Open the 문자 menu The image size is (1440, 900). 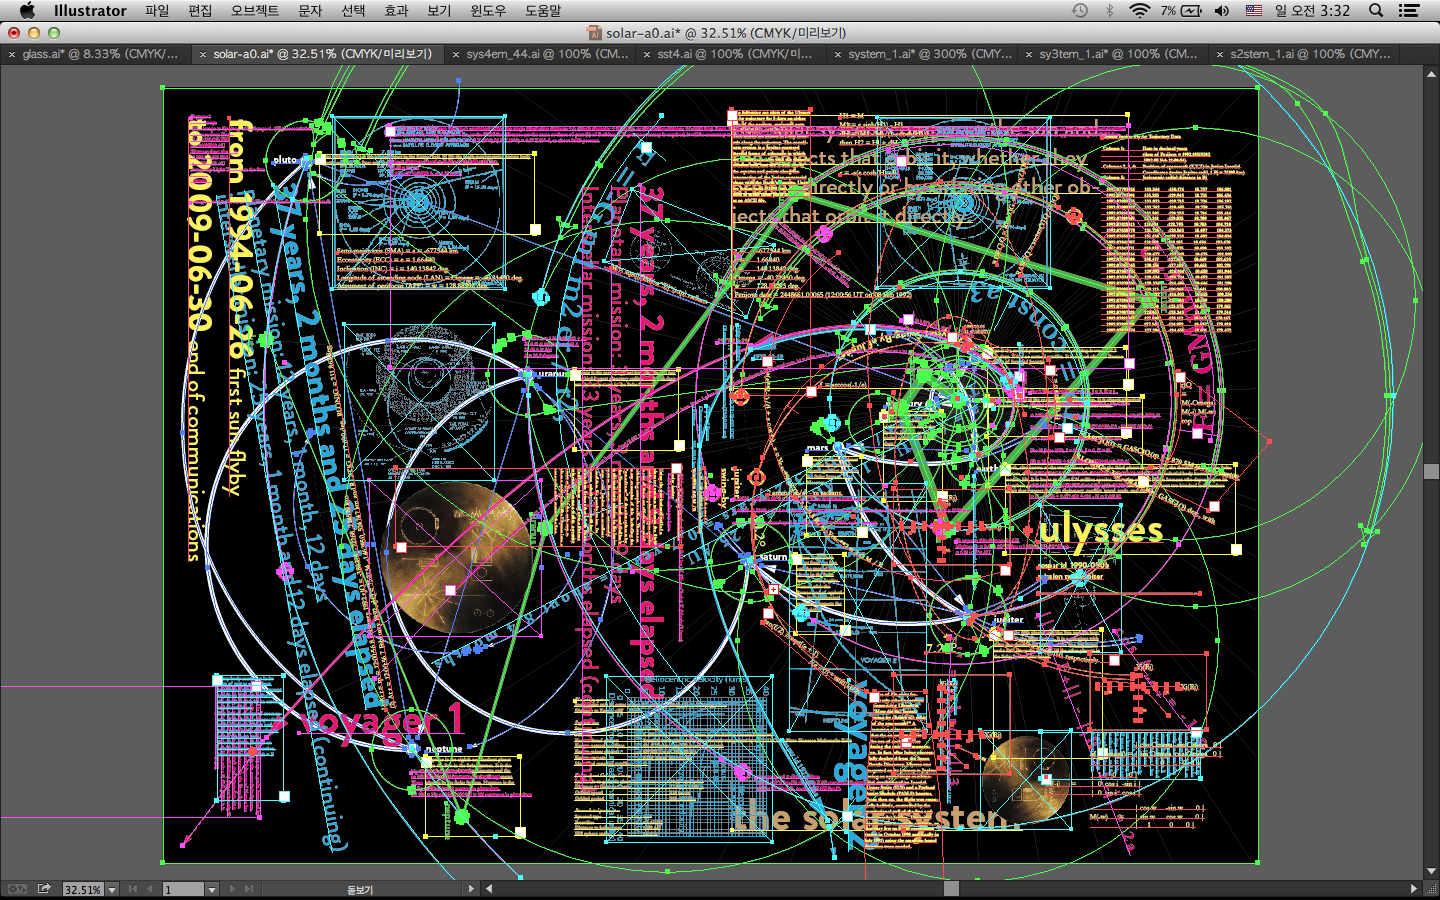coord(310,10)
